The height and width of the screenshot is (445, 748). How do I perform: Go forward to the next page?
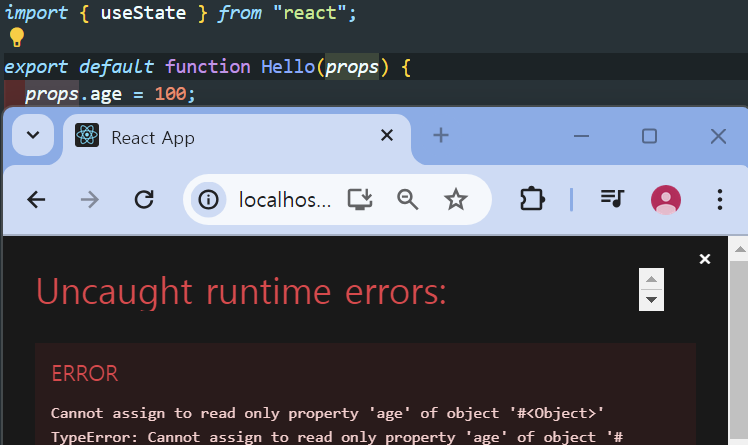point(90,199)
